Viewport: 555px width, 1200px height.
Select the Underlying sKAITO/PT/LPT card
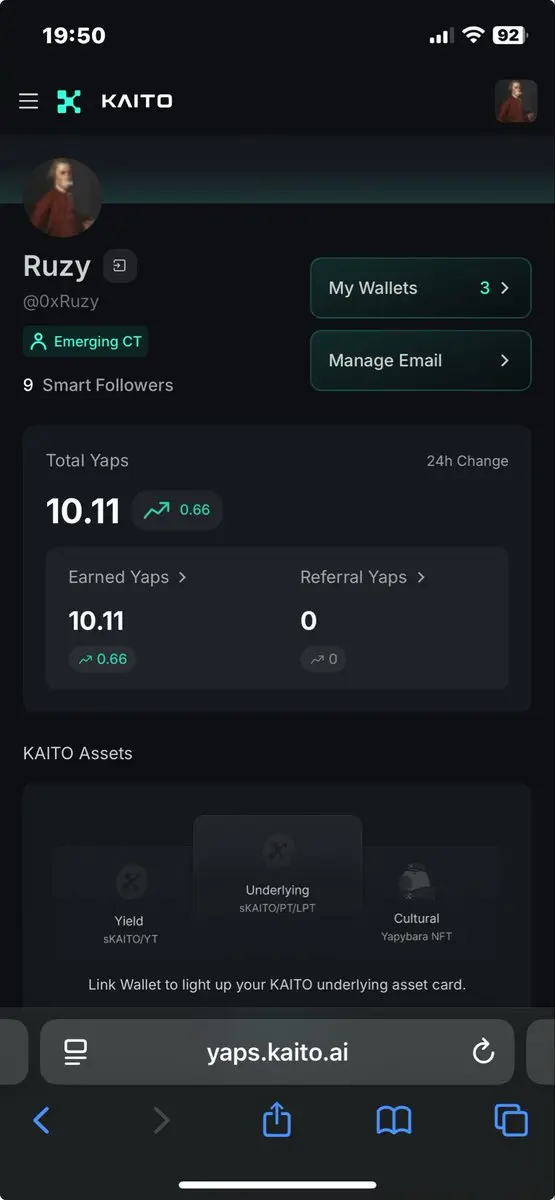[x=277, y=870]
